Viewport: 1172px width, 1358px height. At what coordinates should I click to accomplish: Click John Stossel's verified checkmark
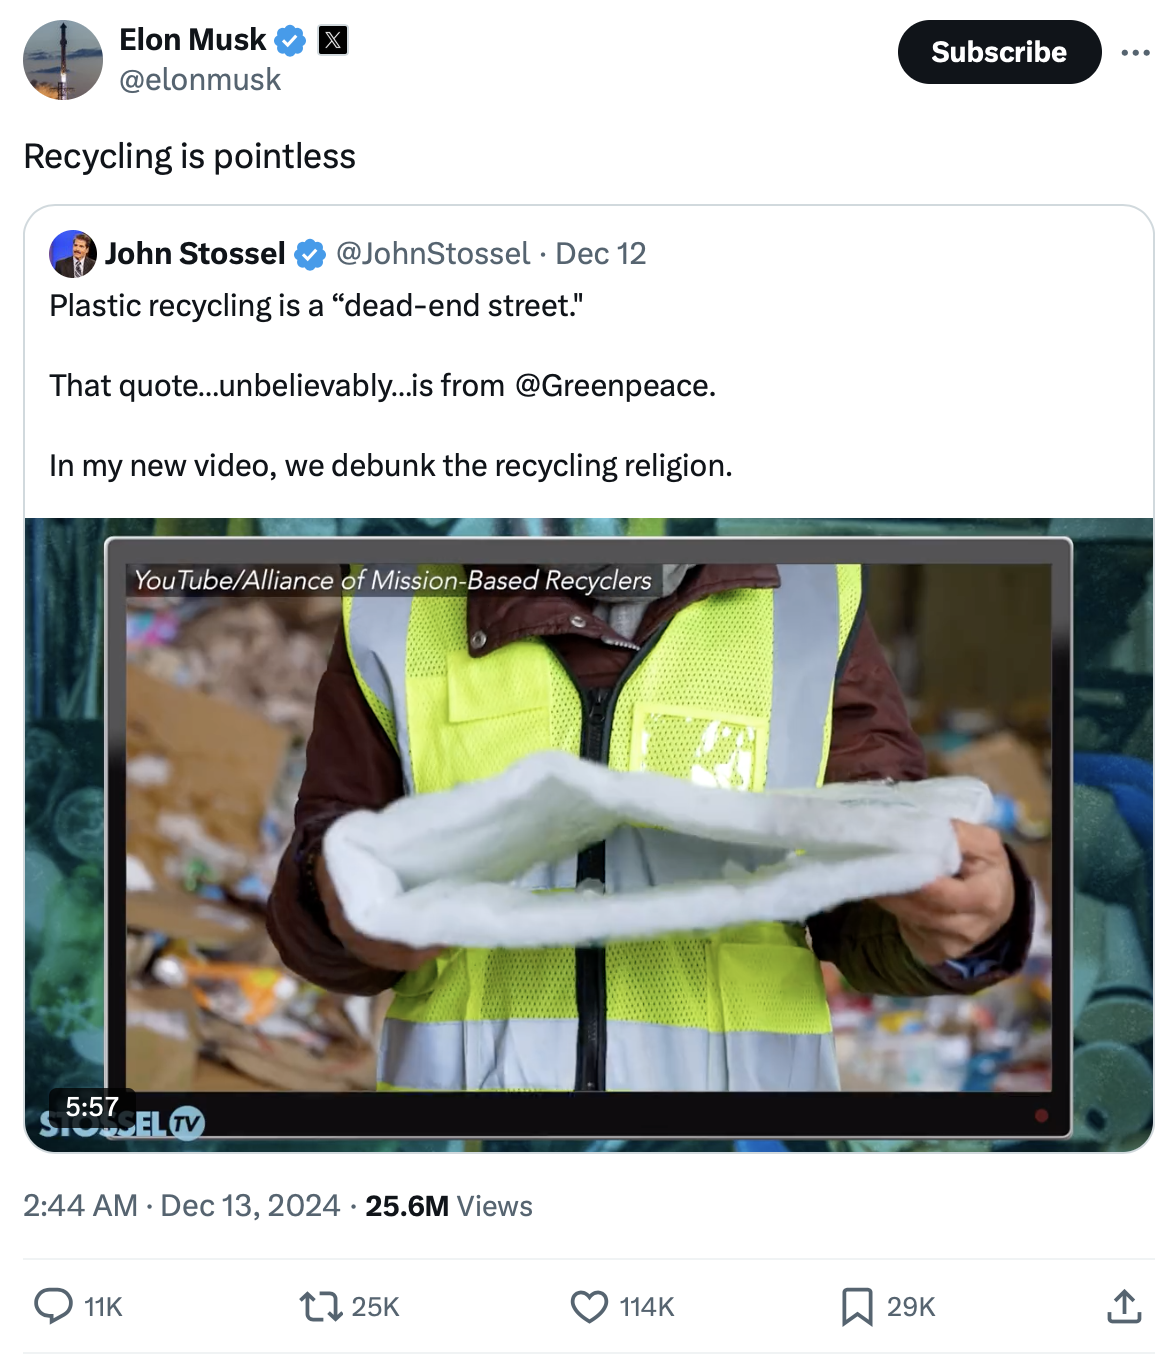(x=310, y=255)
